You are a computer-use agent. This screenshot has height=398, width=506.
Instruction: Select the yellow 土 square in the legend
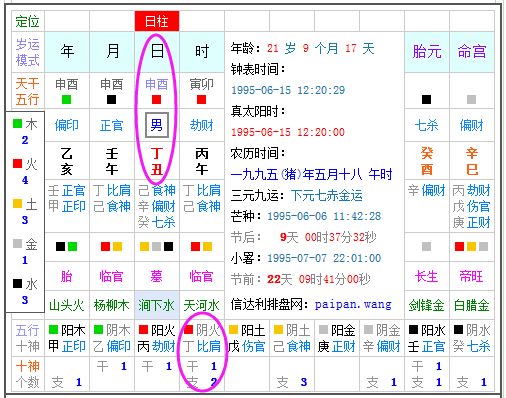17,203
